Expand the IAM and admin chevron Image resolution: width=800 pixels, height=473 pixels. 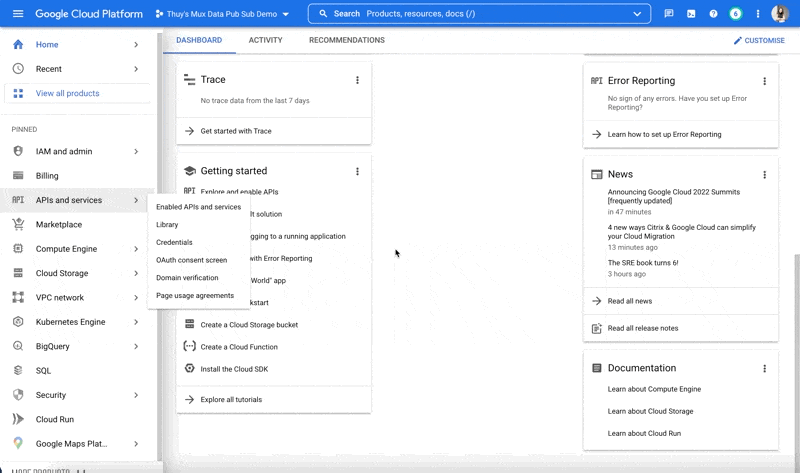136,151
